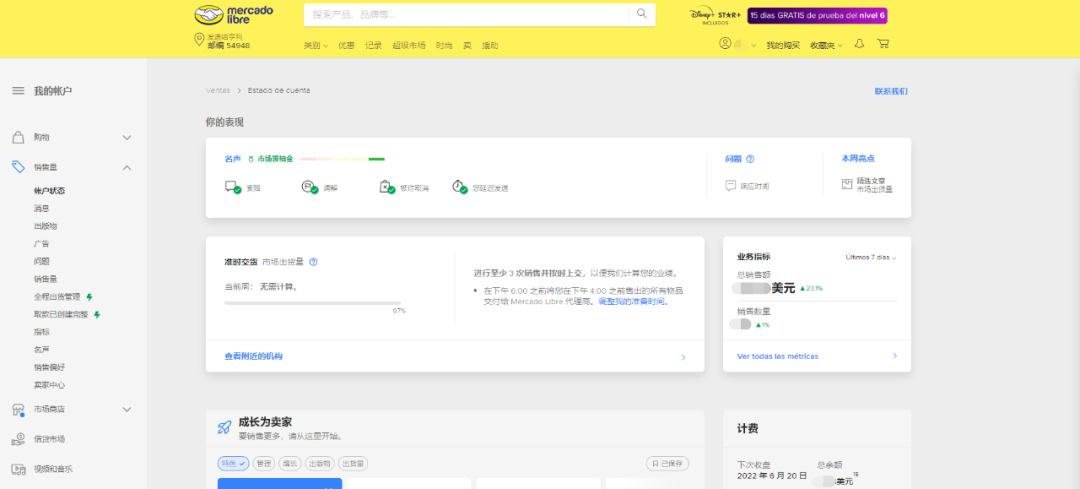1080x489 pixels.
Task: Open the shopping cart icon
Action: (x=883, y=43)
